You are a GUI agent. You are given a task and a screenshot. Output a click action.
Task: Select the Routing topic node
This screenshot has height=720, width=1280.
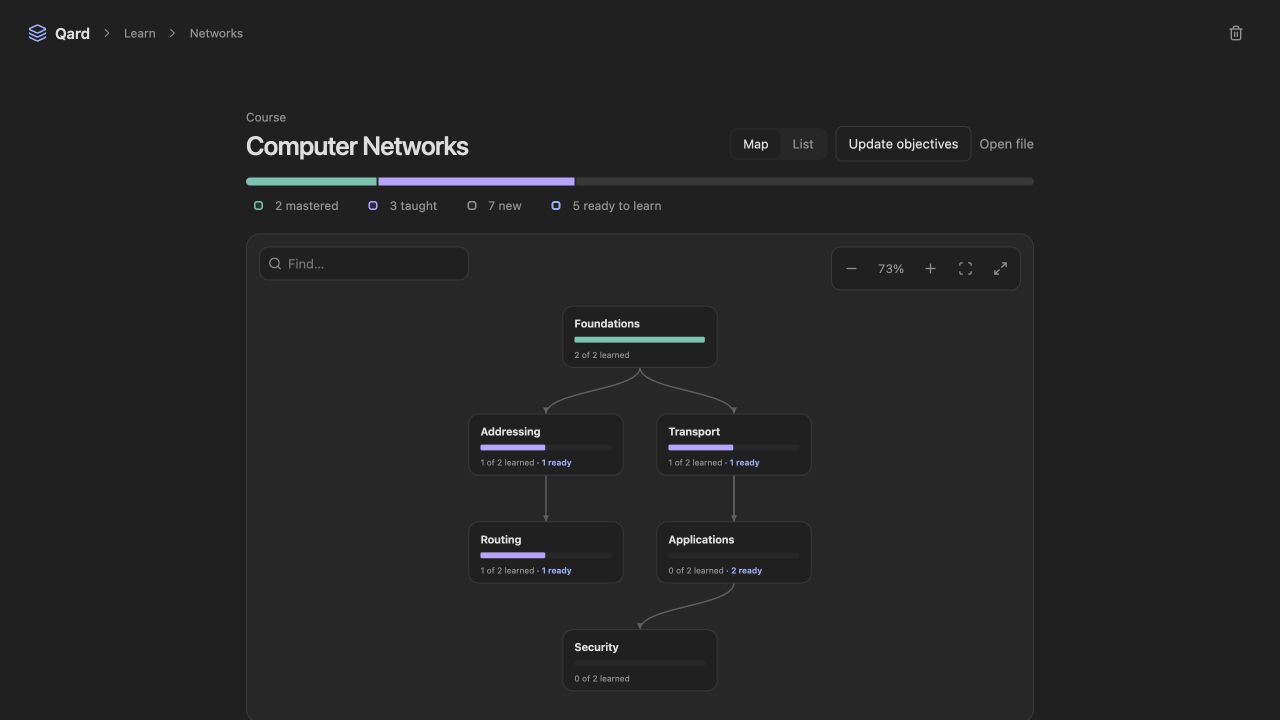coord(546,553)
